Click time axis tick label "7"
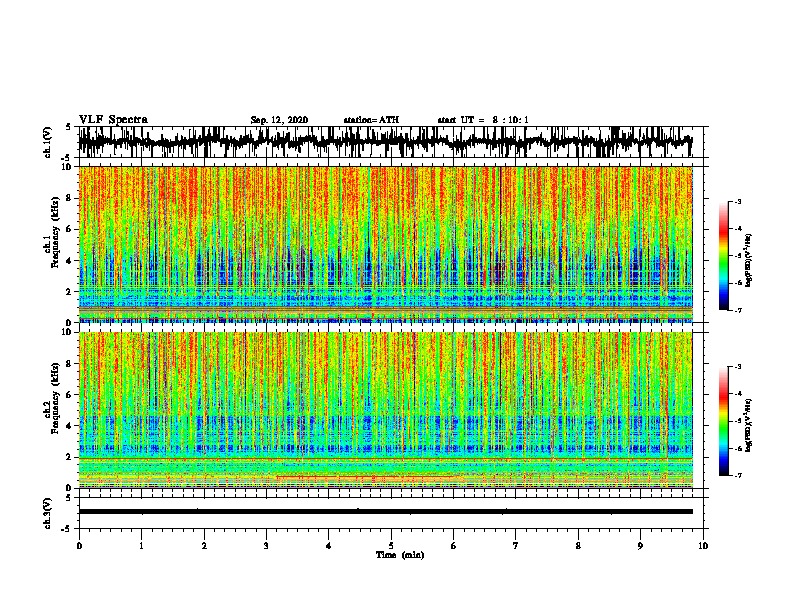792x612 pixels. click(x=516, y=546)
